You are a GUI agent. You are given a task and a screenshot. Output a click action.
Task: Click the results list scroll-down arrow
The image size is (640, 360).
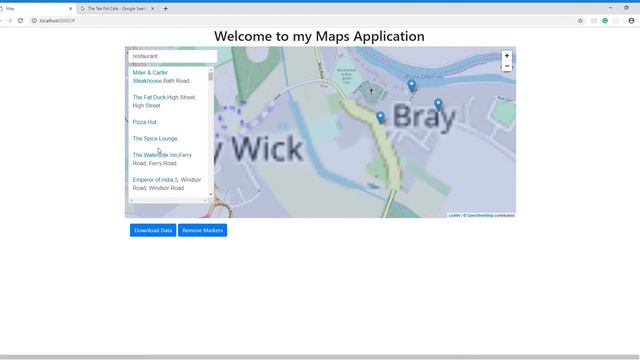(x=211, y=195)
